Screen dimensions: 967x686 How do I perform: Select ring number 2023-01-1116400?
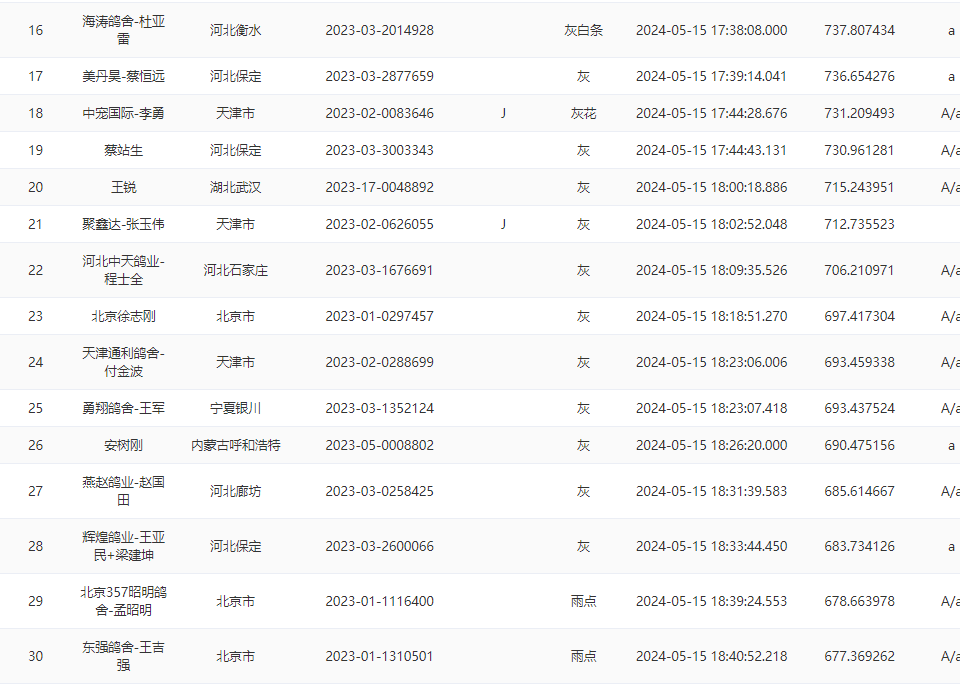(379, 601)
